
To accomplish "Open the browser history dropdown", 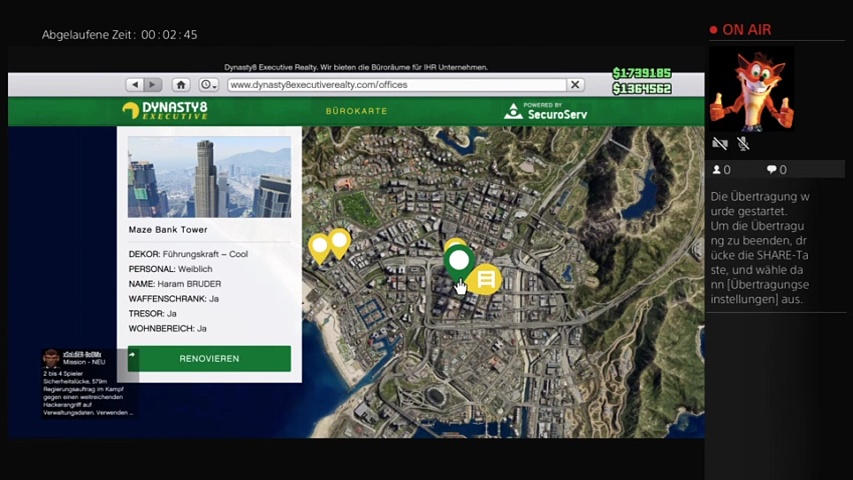I will [x=208, y=85].
